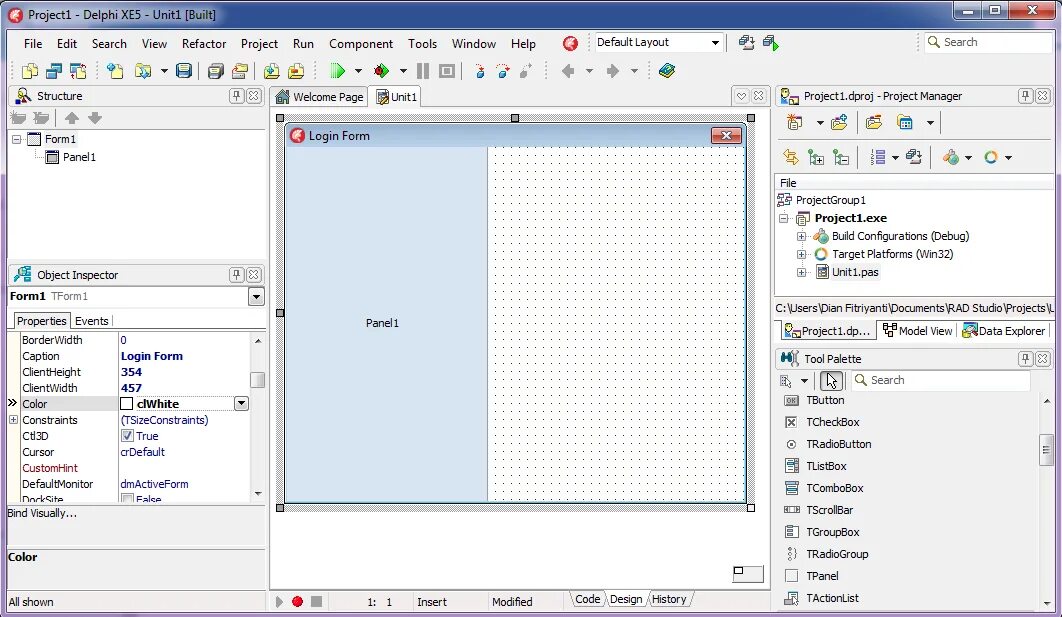The width and height of the screenshot is (1062, 617).
Task: Click the Trace Into toolbar icon
Action: coord(480,70)
